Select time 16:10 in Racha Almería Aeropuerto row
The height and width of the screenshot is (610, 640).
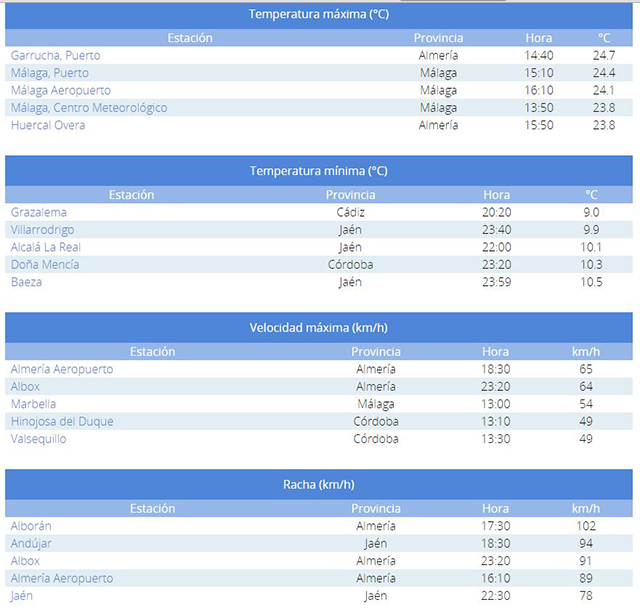496,578
